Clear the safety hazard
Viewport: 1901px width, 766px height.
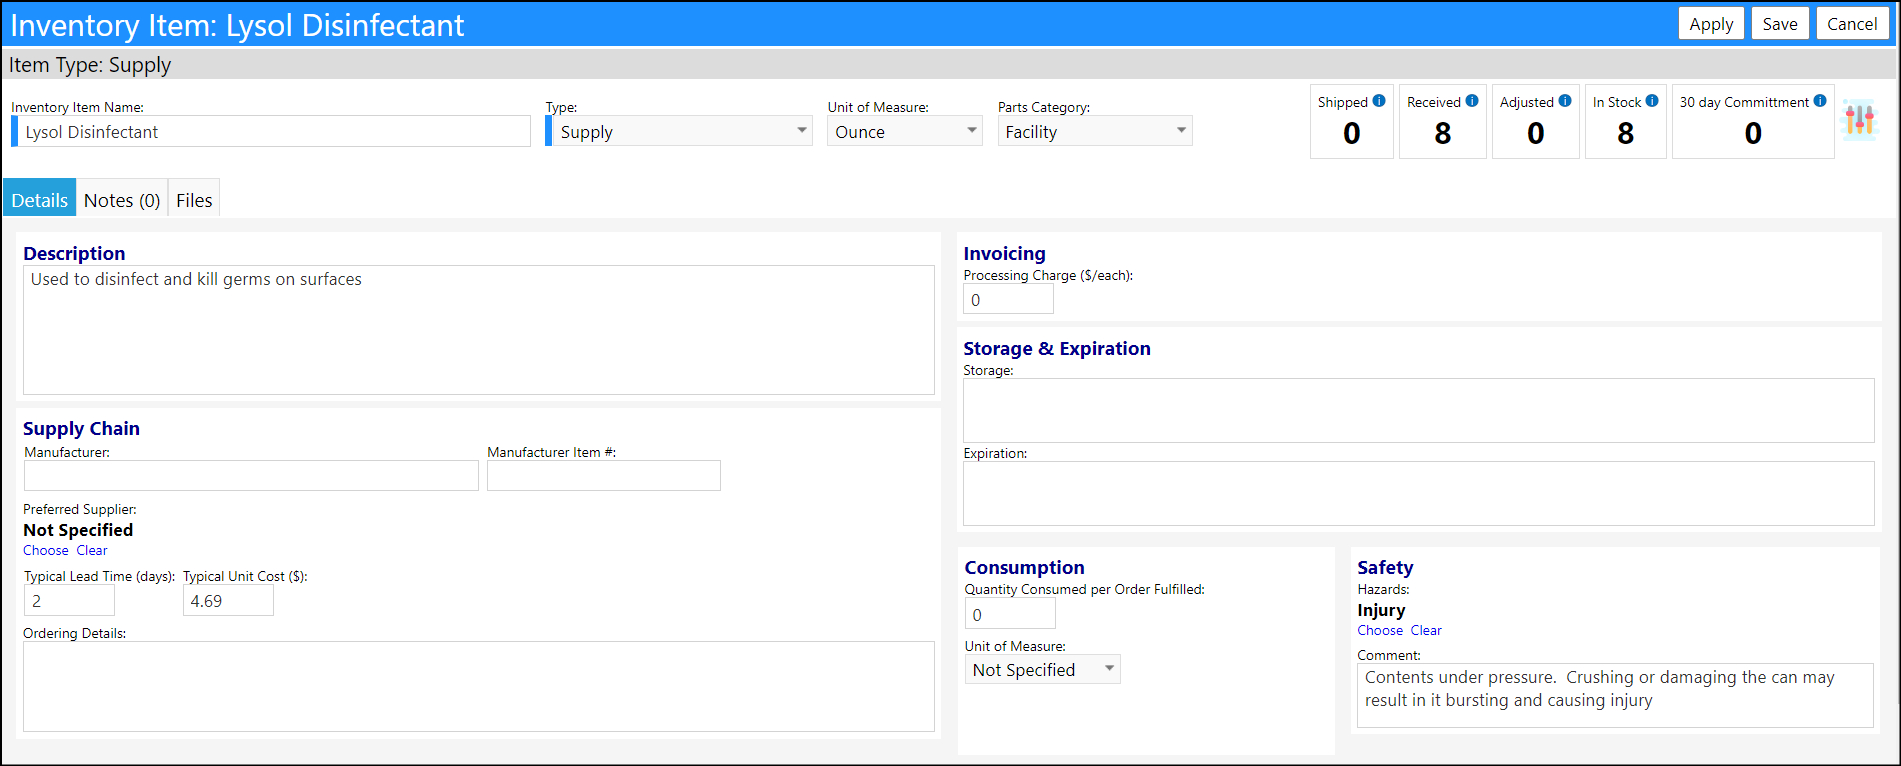(x=1426, y=630)
